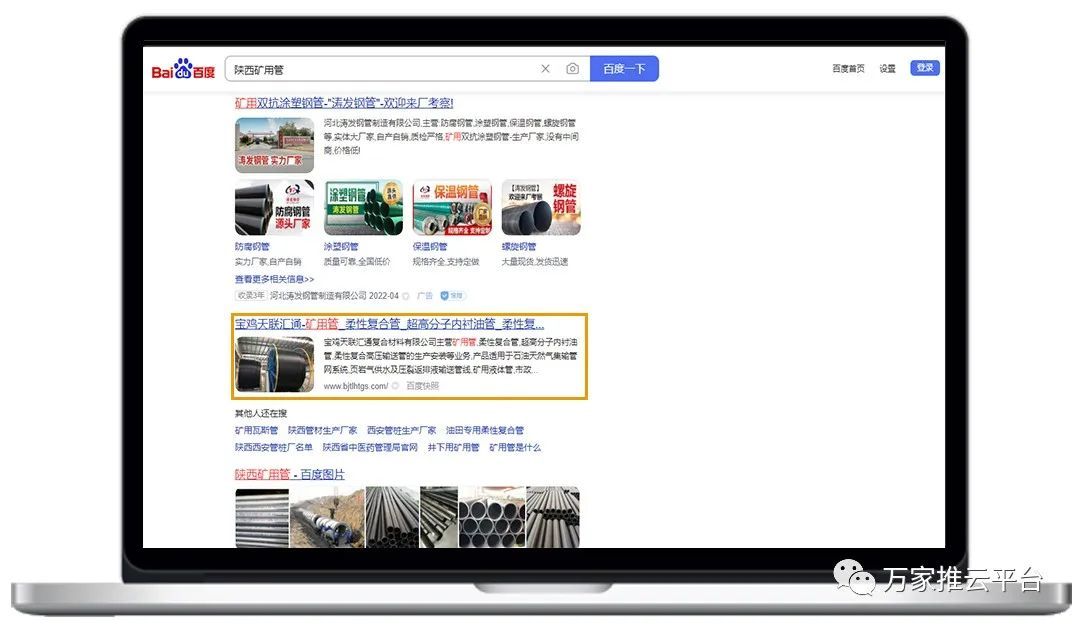This screenshot has height=628, width=1080.
Task: Click the Baidu logo
Action: point(183,70)
